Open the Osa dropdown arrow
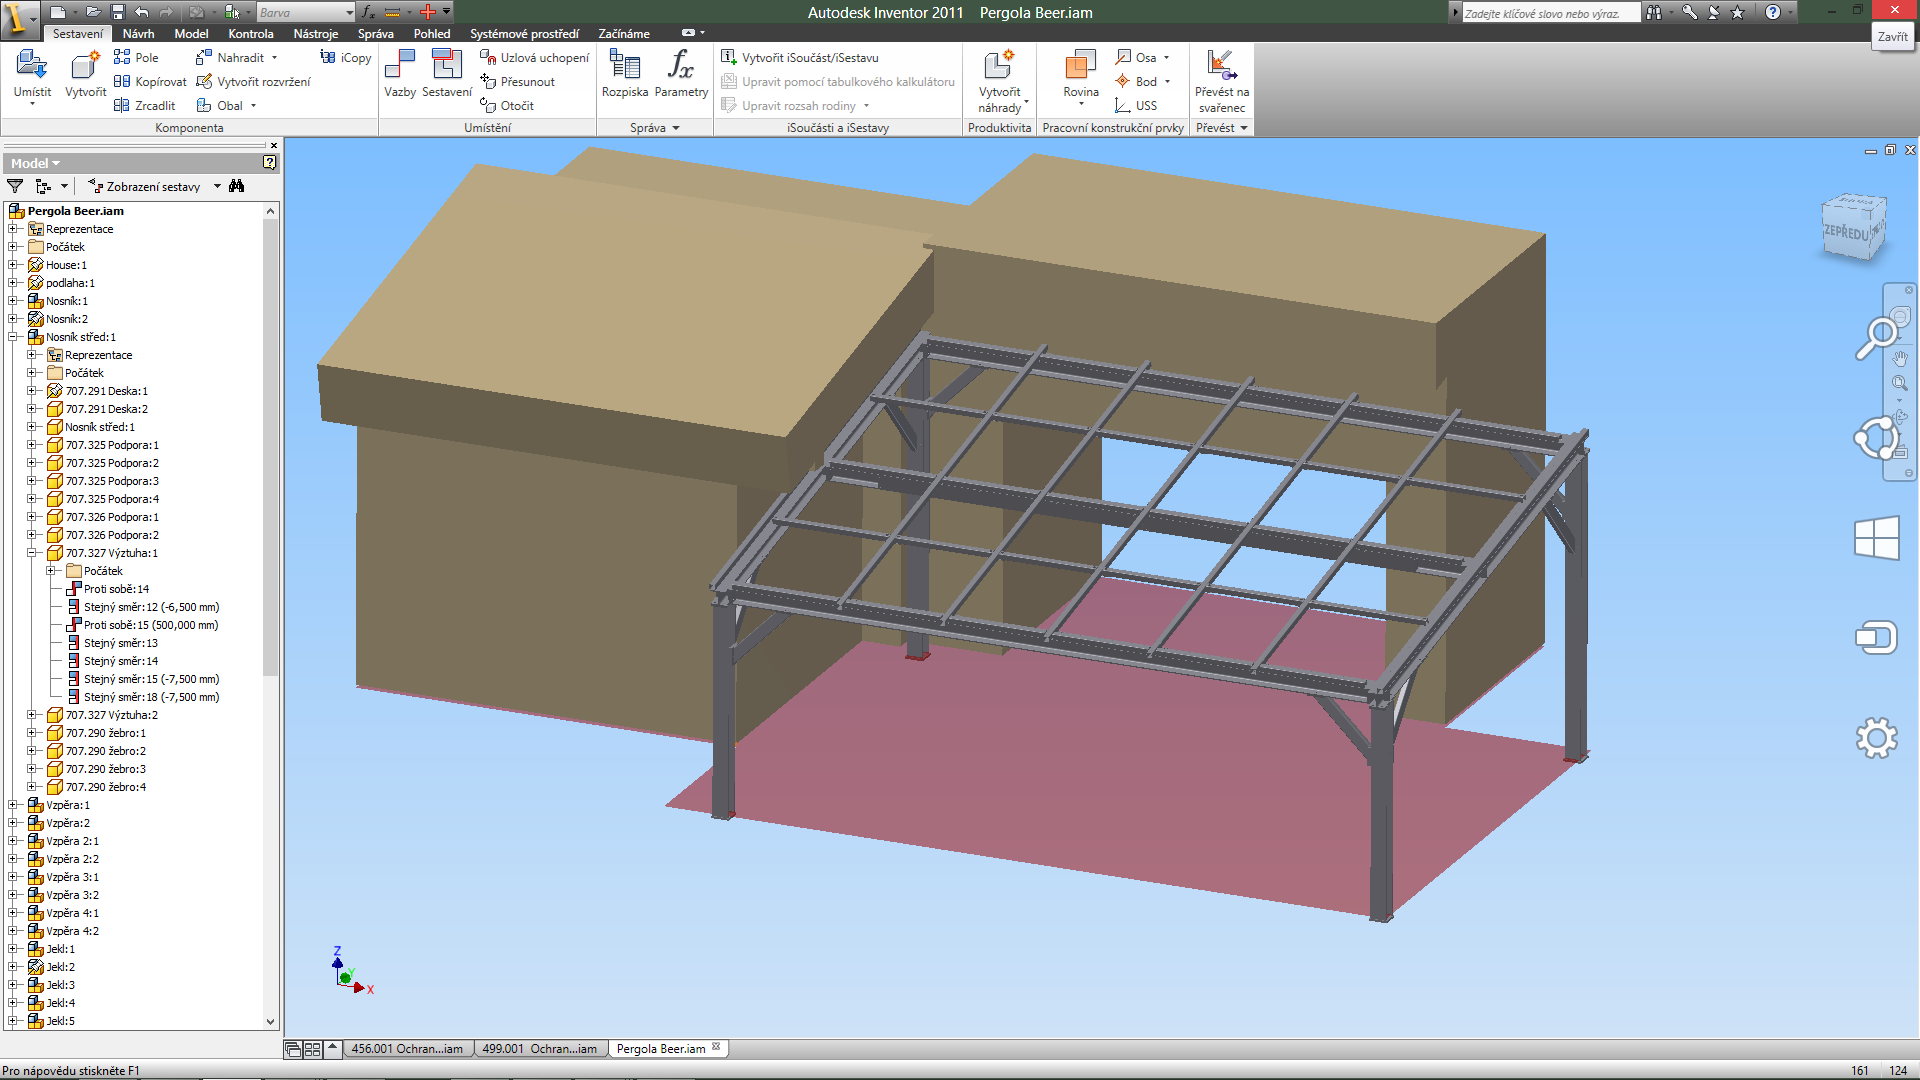The image size is (1920, 1080). [x=1167, y=57]
